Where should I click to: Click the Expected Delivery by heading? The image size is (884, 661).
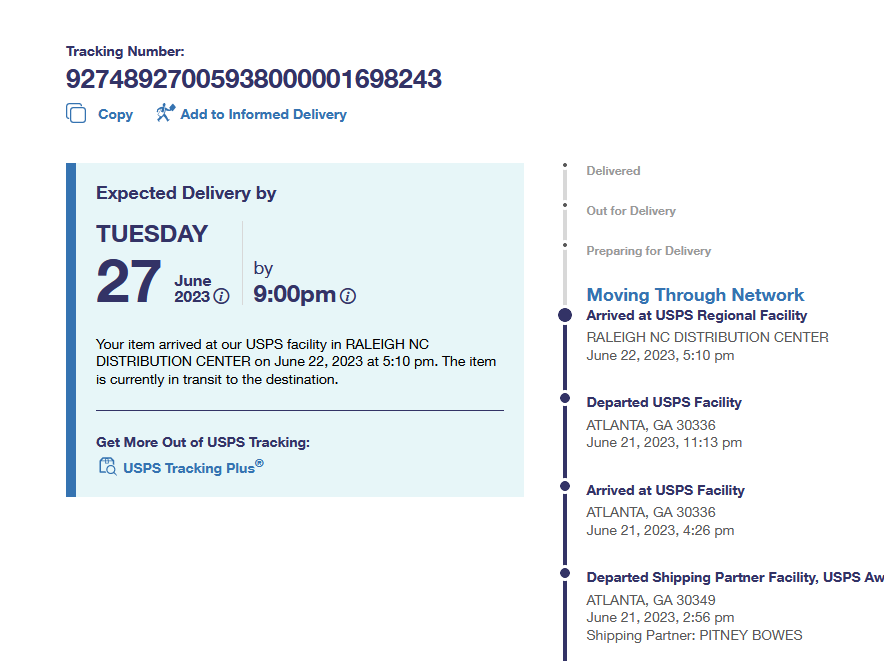[x=186, y=193]
